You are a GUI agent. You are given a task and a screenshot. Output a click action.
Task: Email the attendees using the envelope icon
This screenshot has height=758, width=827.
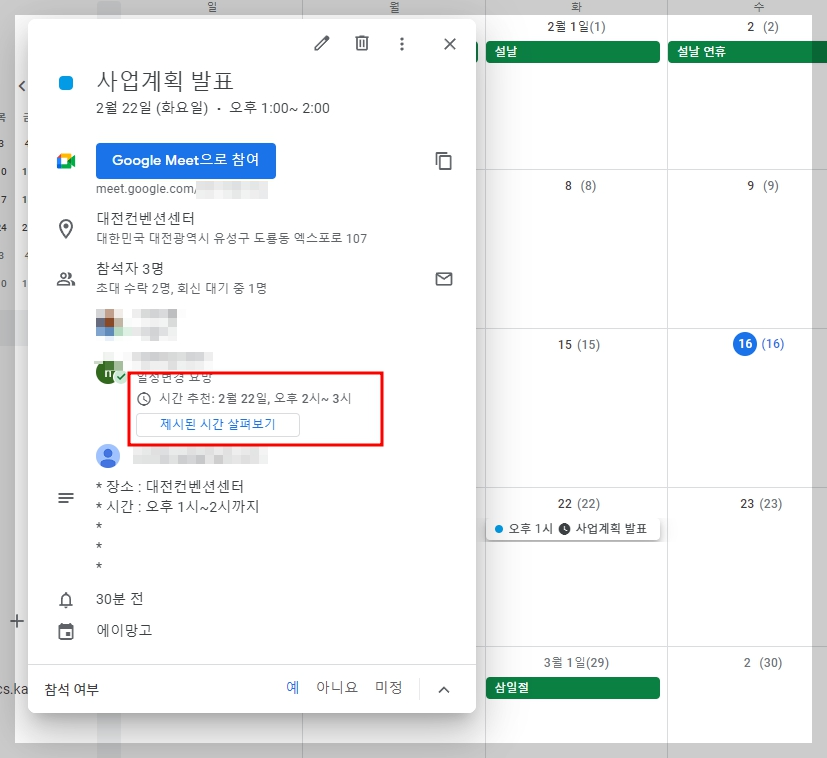(x=444, y=279)
